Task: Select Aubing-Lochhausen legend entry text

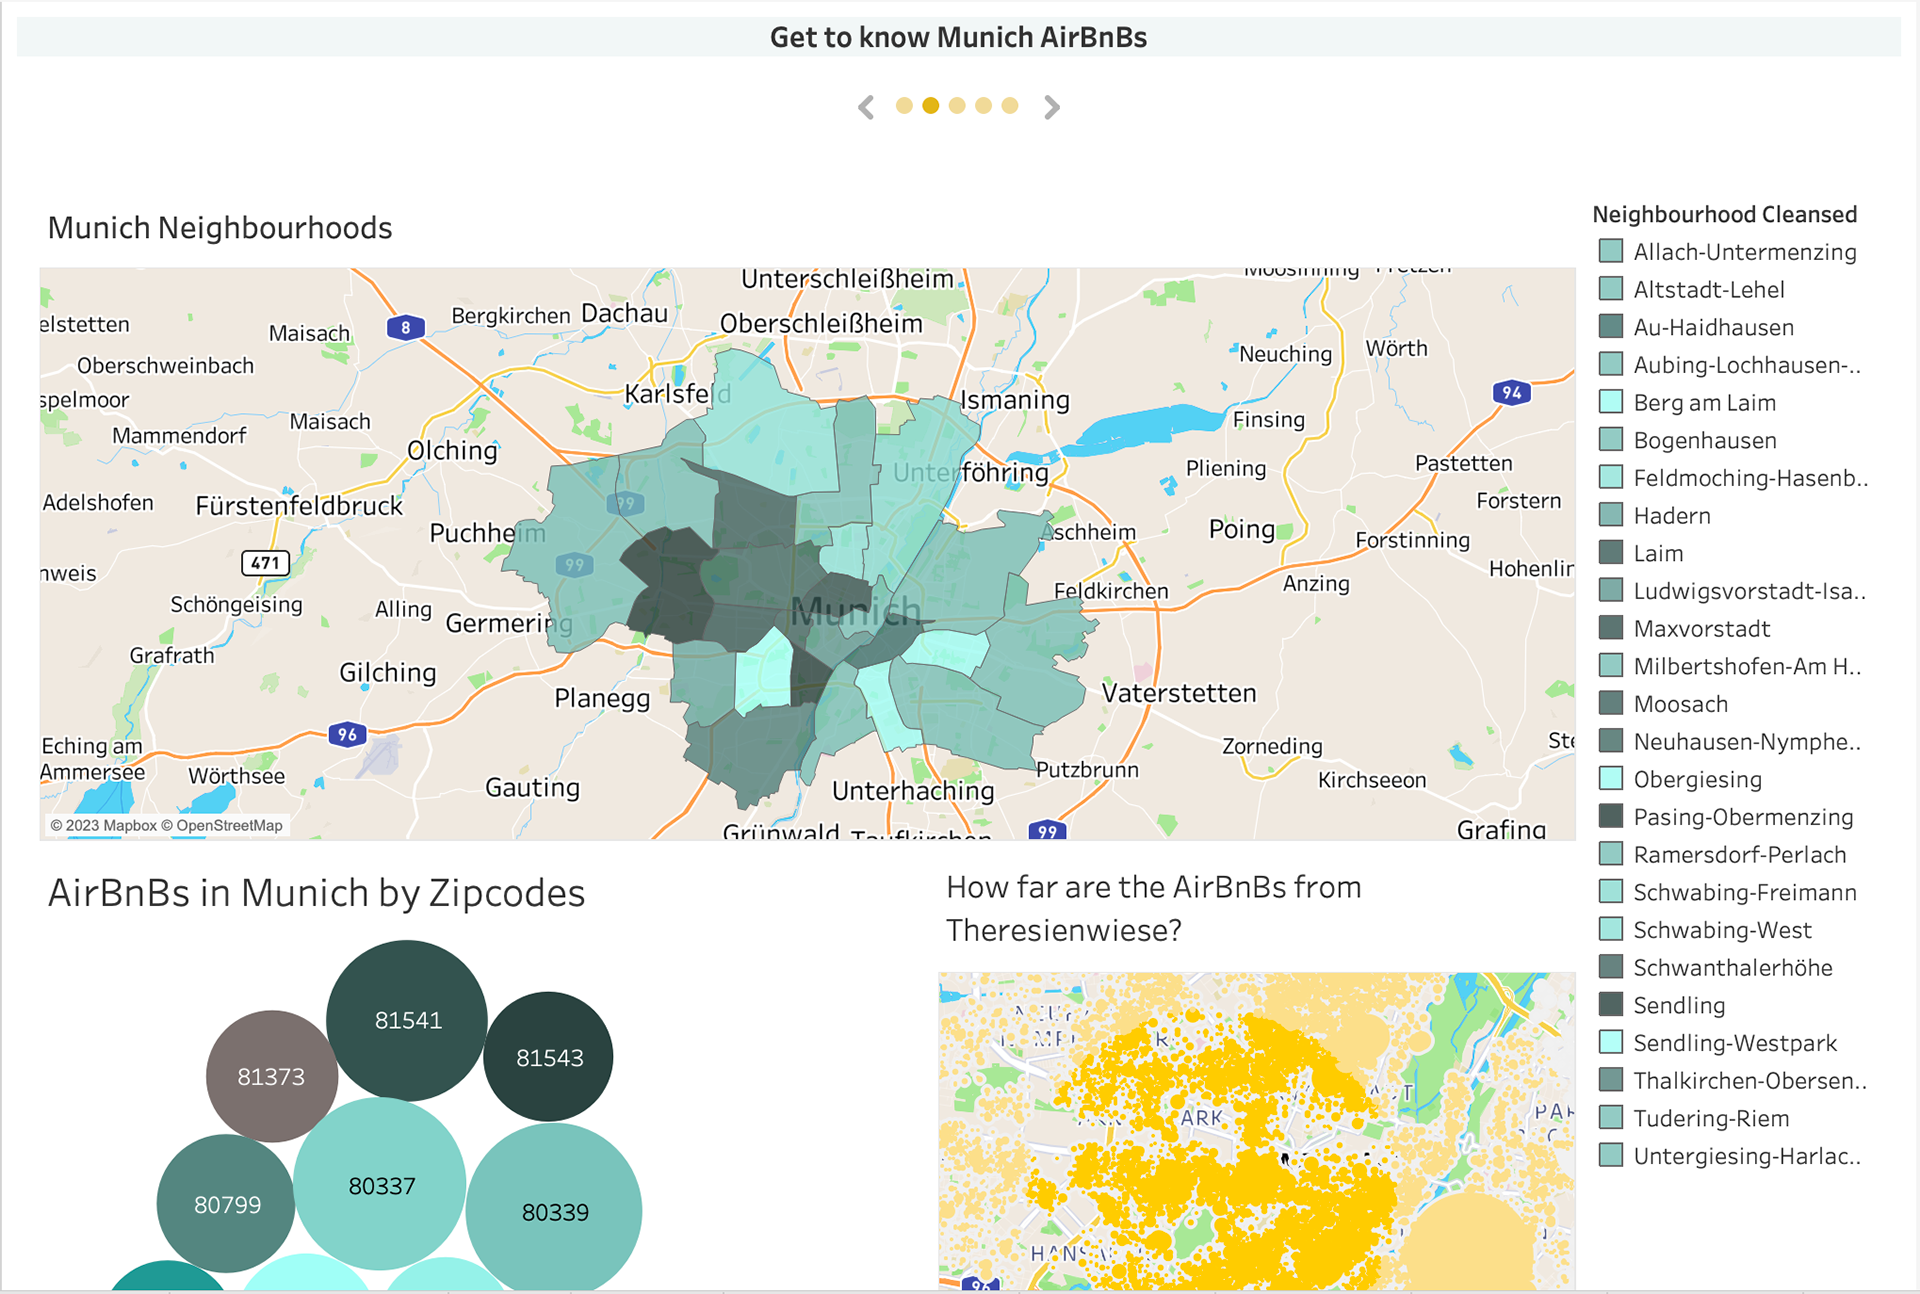Action: 1747,365
